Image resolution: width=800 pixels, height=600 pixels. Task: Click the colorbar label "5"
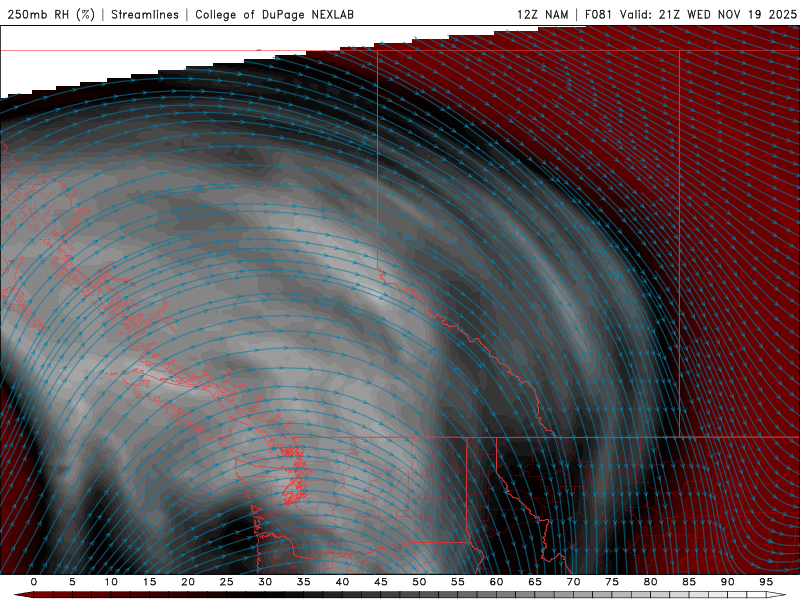pos(72,582)
